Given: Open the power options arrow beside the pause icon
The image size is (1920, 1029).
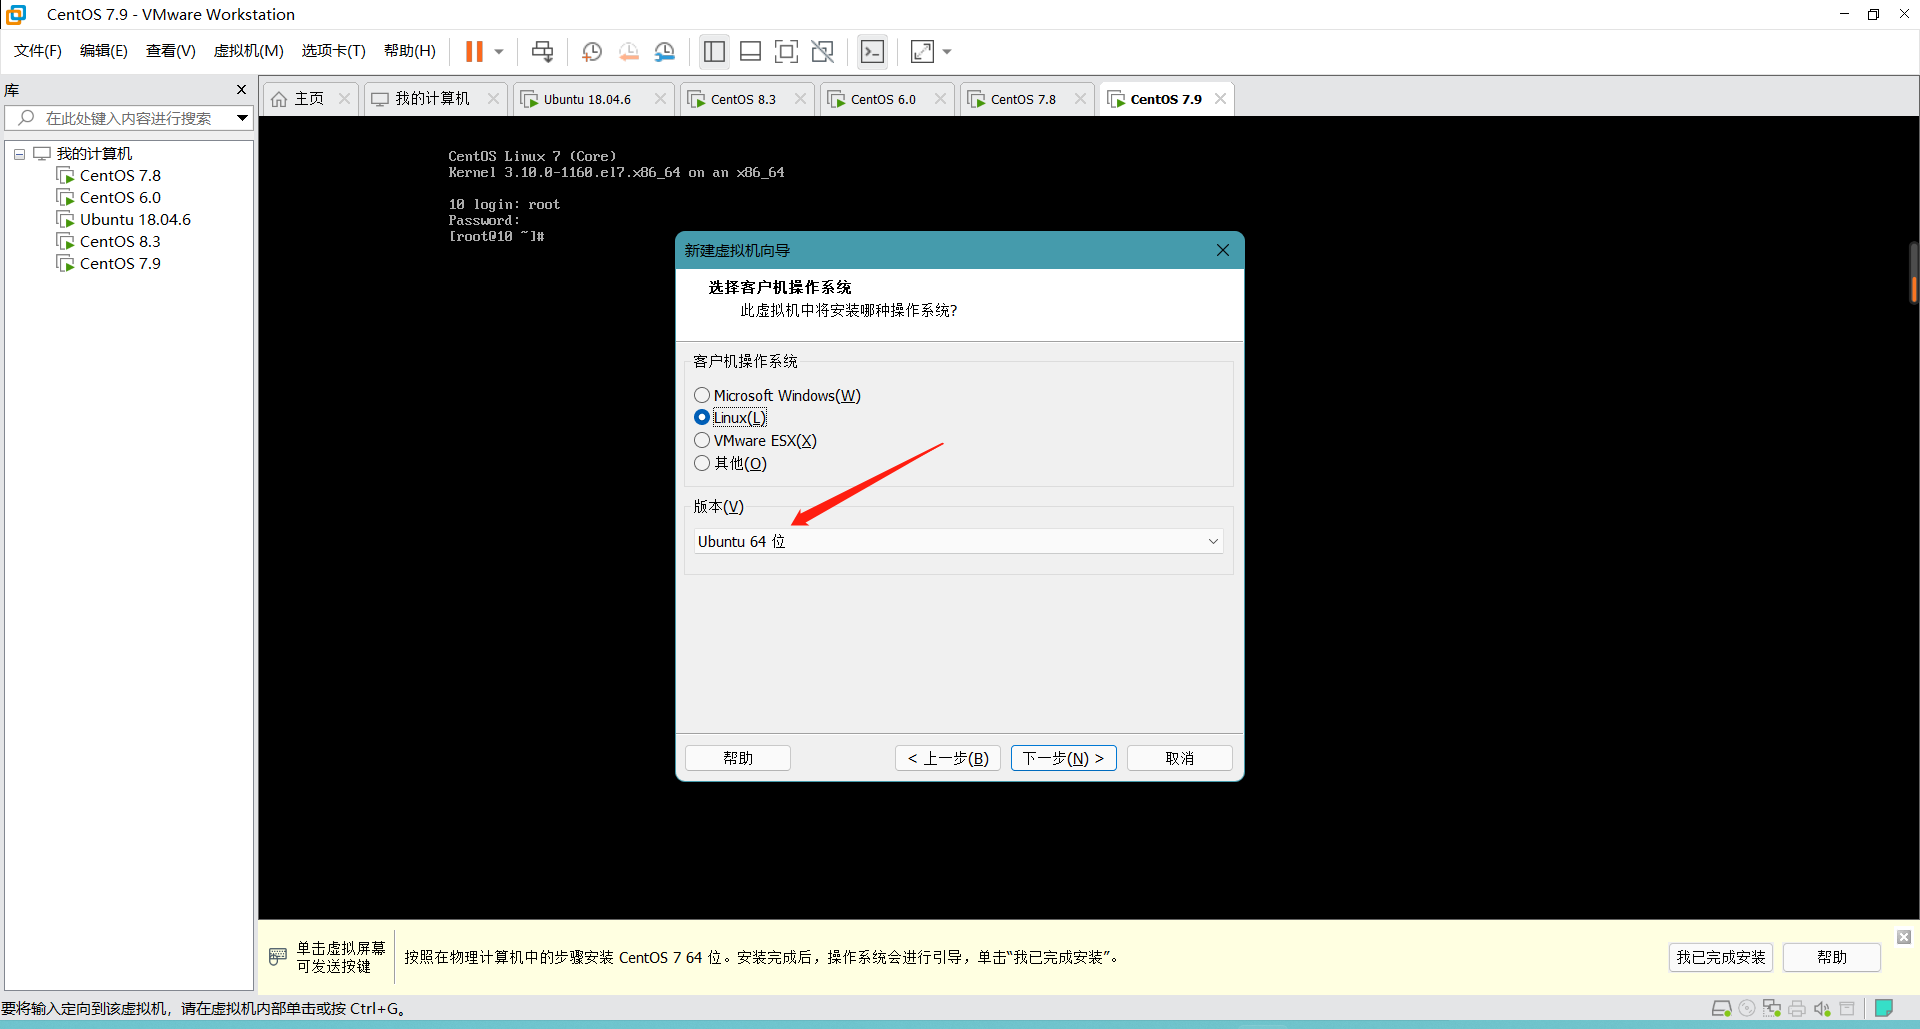Looking at the screenshot, I should pos(499,51).
